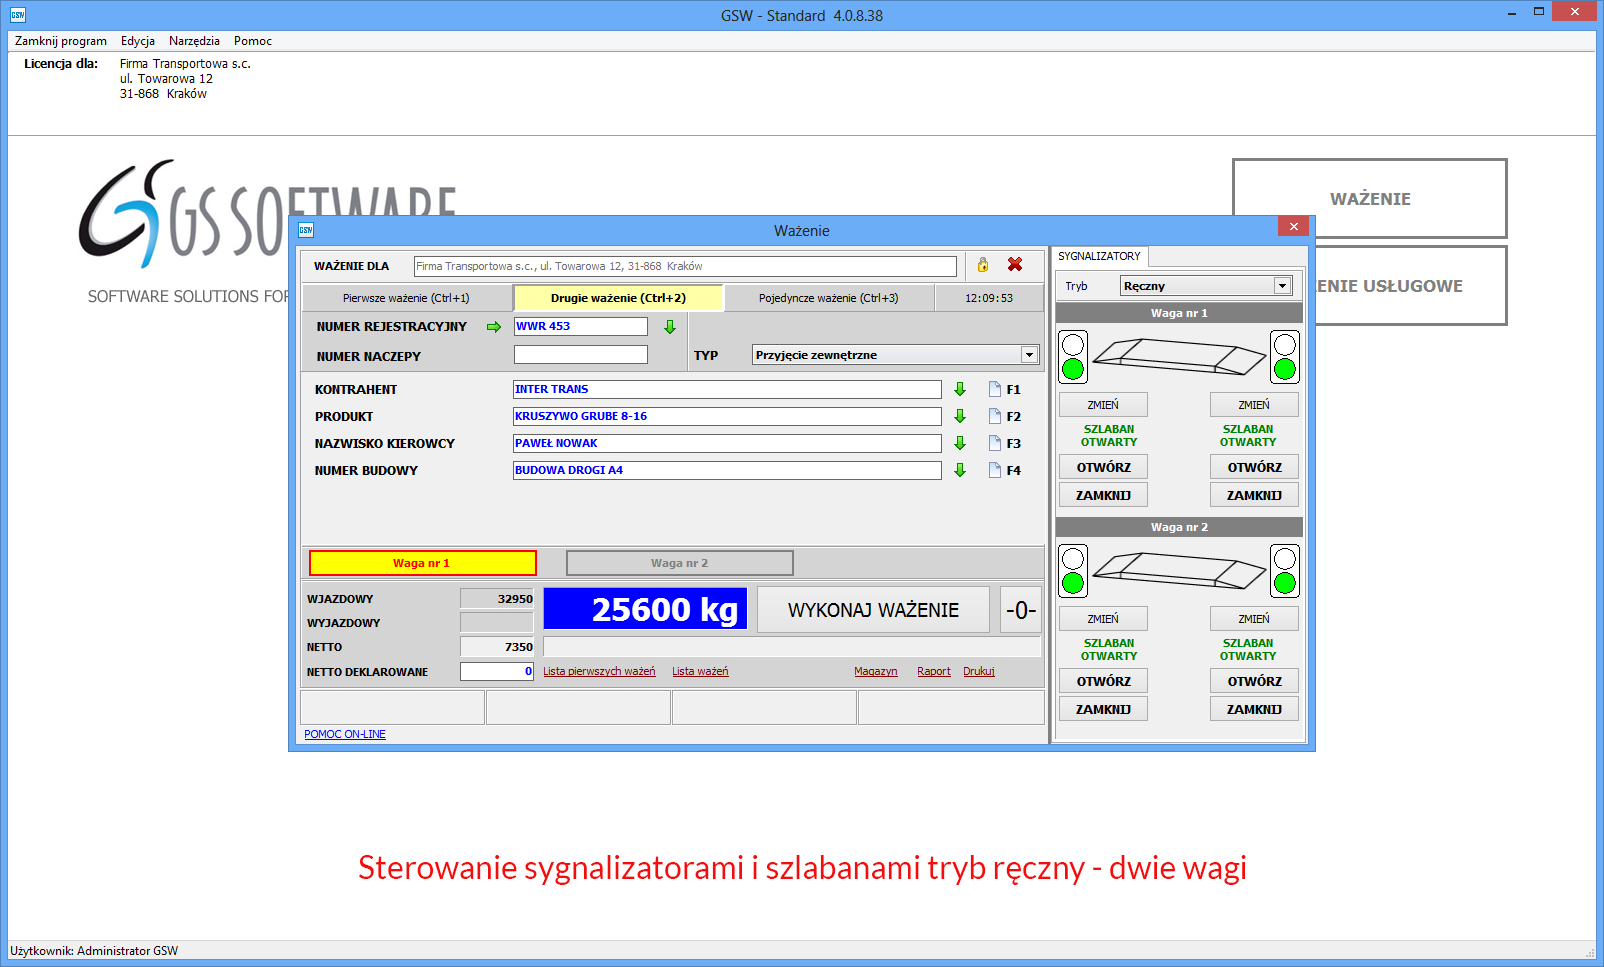Open the TYP dropdown Przyjęcie zewnętrzne
Viewport: 1604px width, 967px height.
pyautogui.click(x=1028, y=355)
